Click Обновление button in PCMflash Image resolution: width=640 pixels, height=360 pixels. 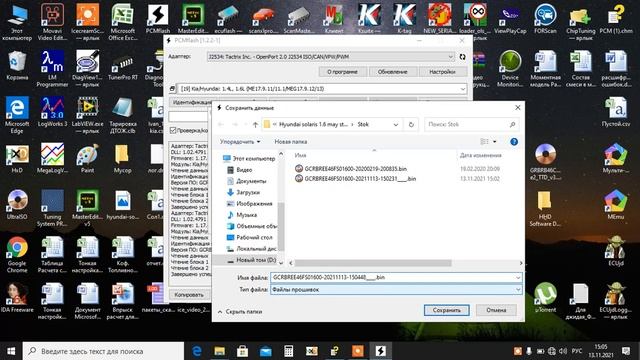(392, 72)
